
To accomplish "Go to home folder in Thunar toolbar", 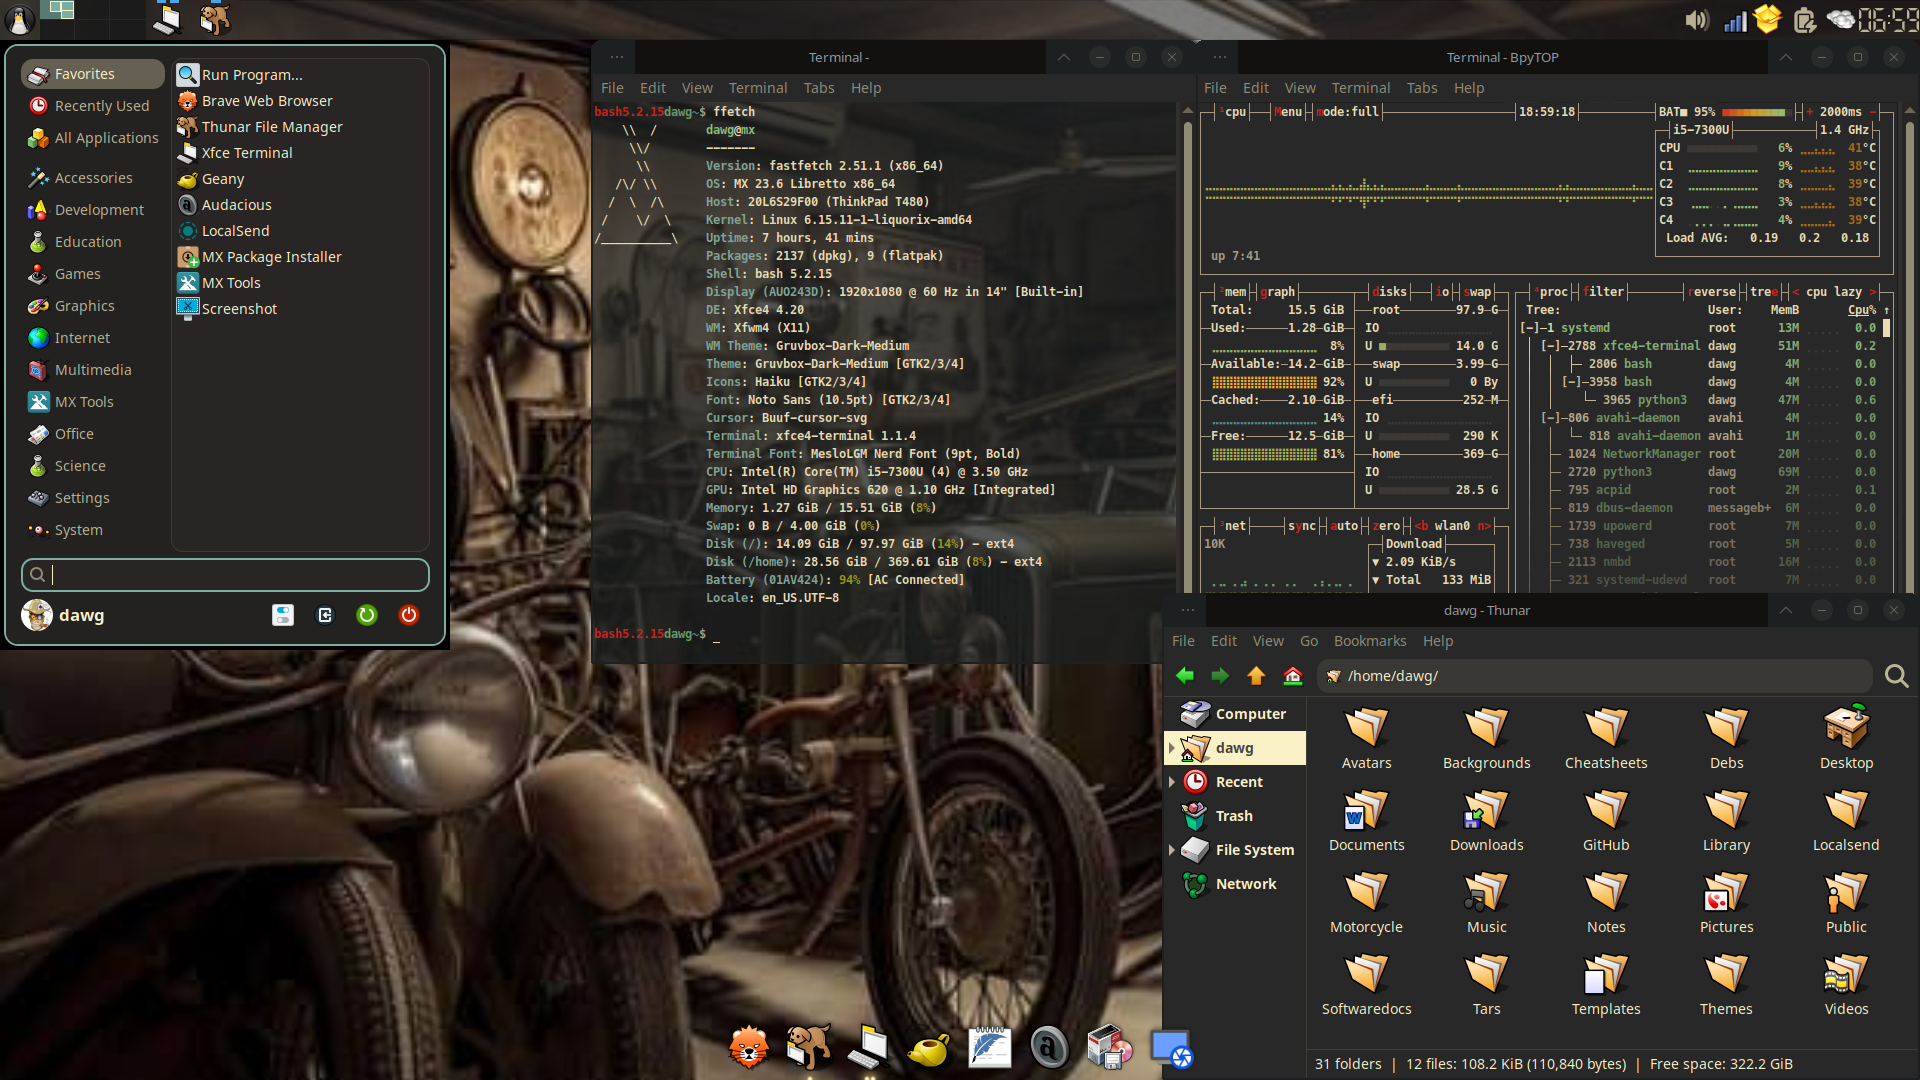I will [x=1292, y=676].
